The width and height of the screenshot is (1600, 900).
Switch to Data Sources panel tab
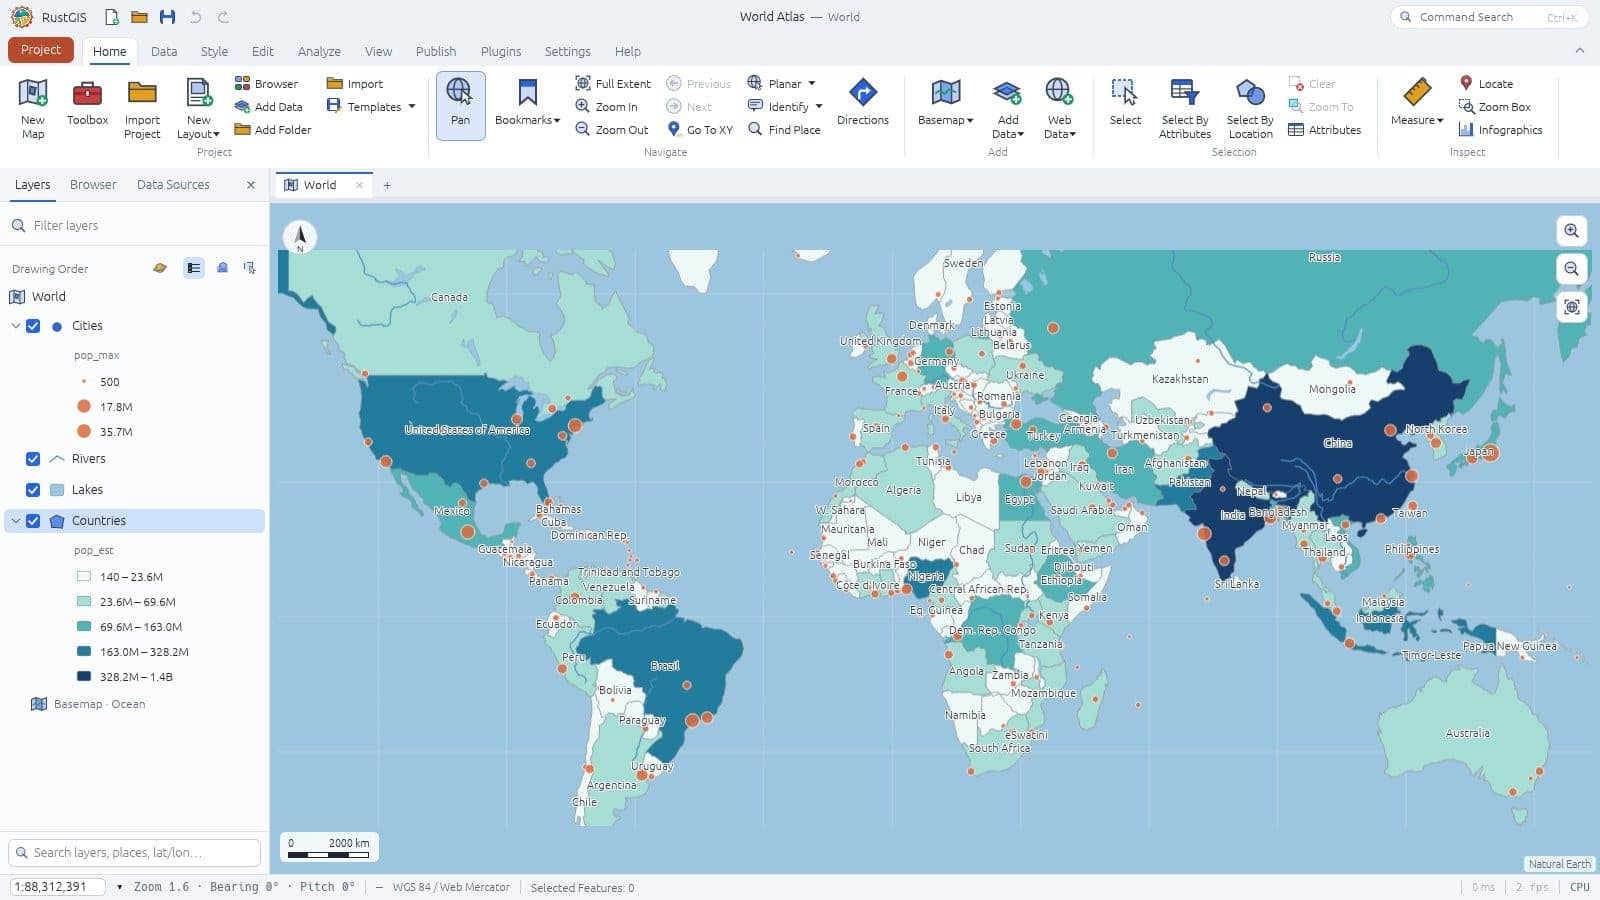(173, 185)
